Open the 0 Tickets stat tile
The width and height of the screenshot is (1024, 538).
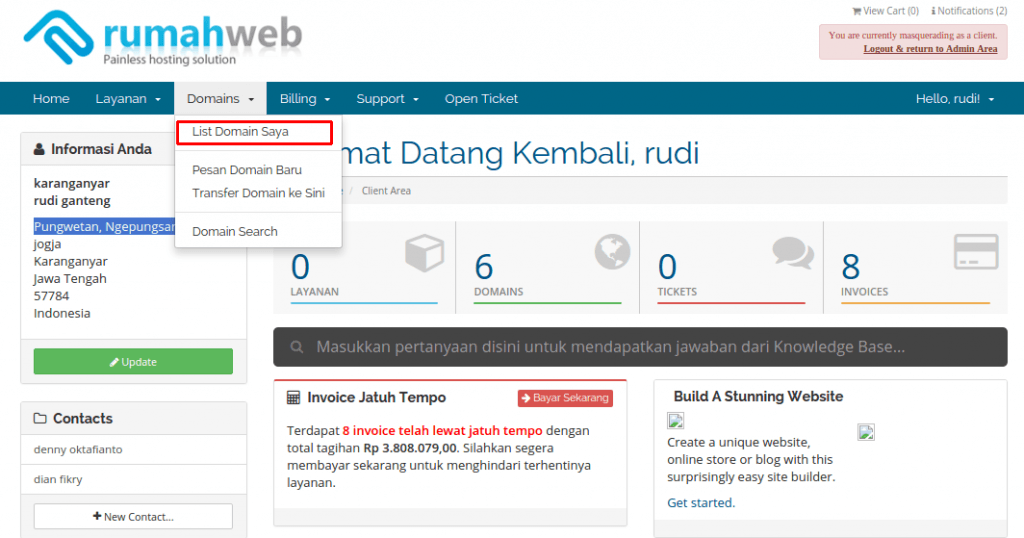[x=731, y=267]
